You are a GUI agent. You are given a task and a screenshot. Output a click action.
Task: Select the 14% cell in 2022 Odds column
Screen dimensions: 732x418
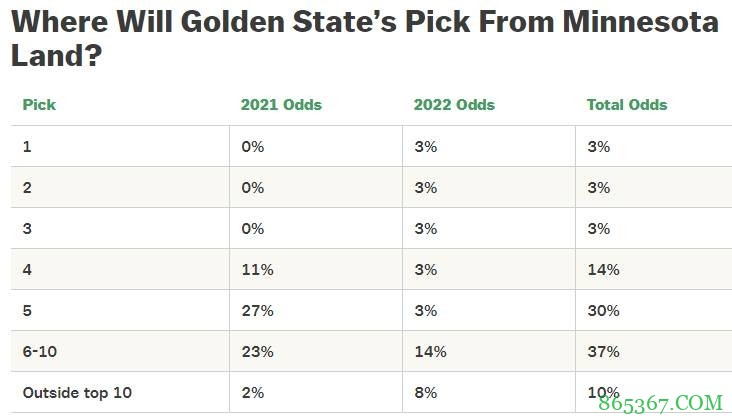point(430,352)
